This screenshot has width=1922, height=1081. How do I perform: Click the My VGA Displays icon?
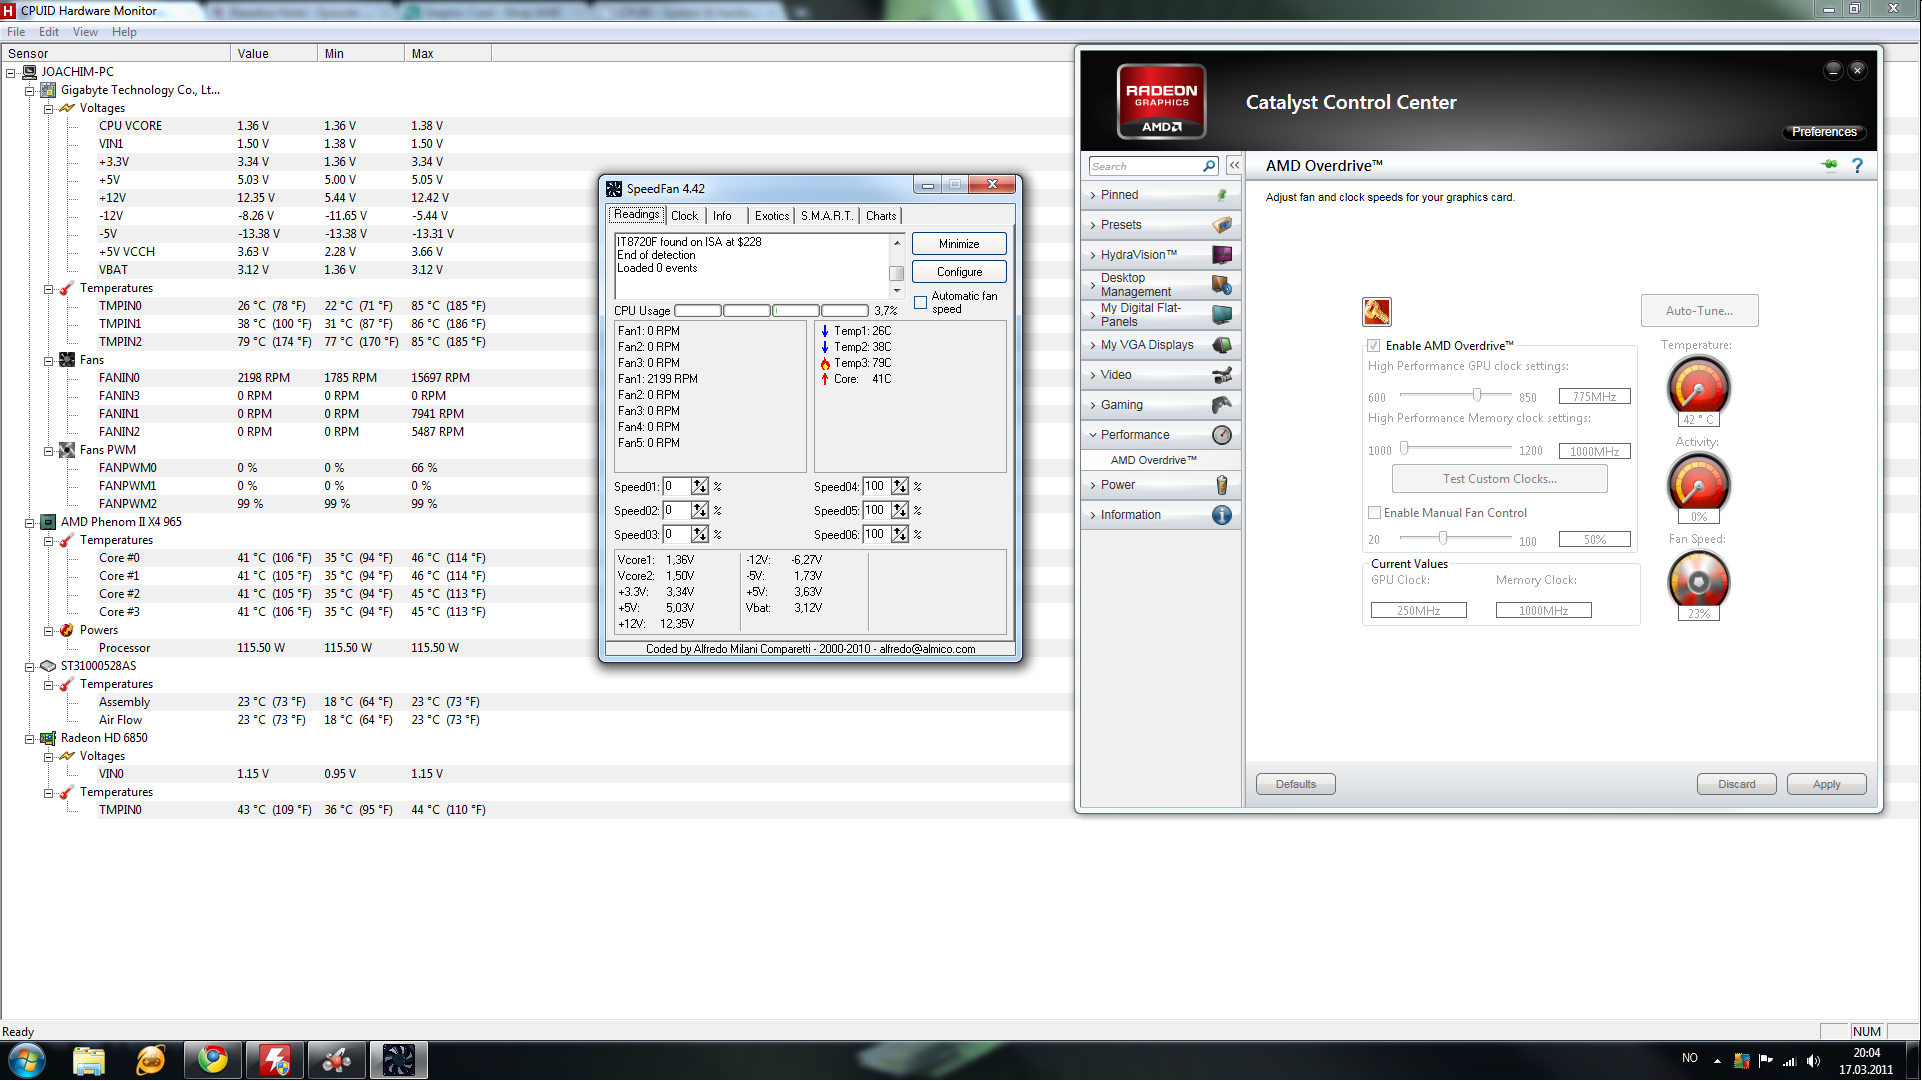[1222, 345]
